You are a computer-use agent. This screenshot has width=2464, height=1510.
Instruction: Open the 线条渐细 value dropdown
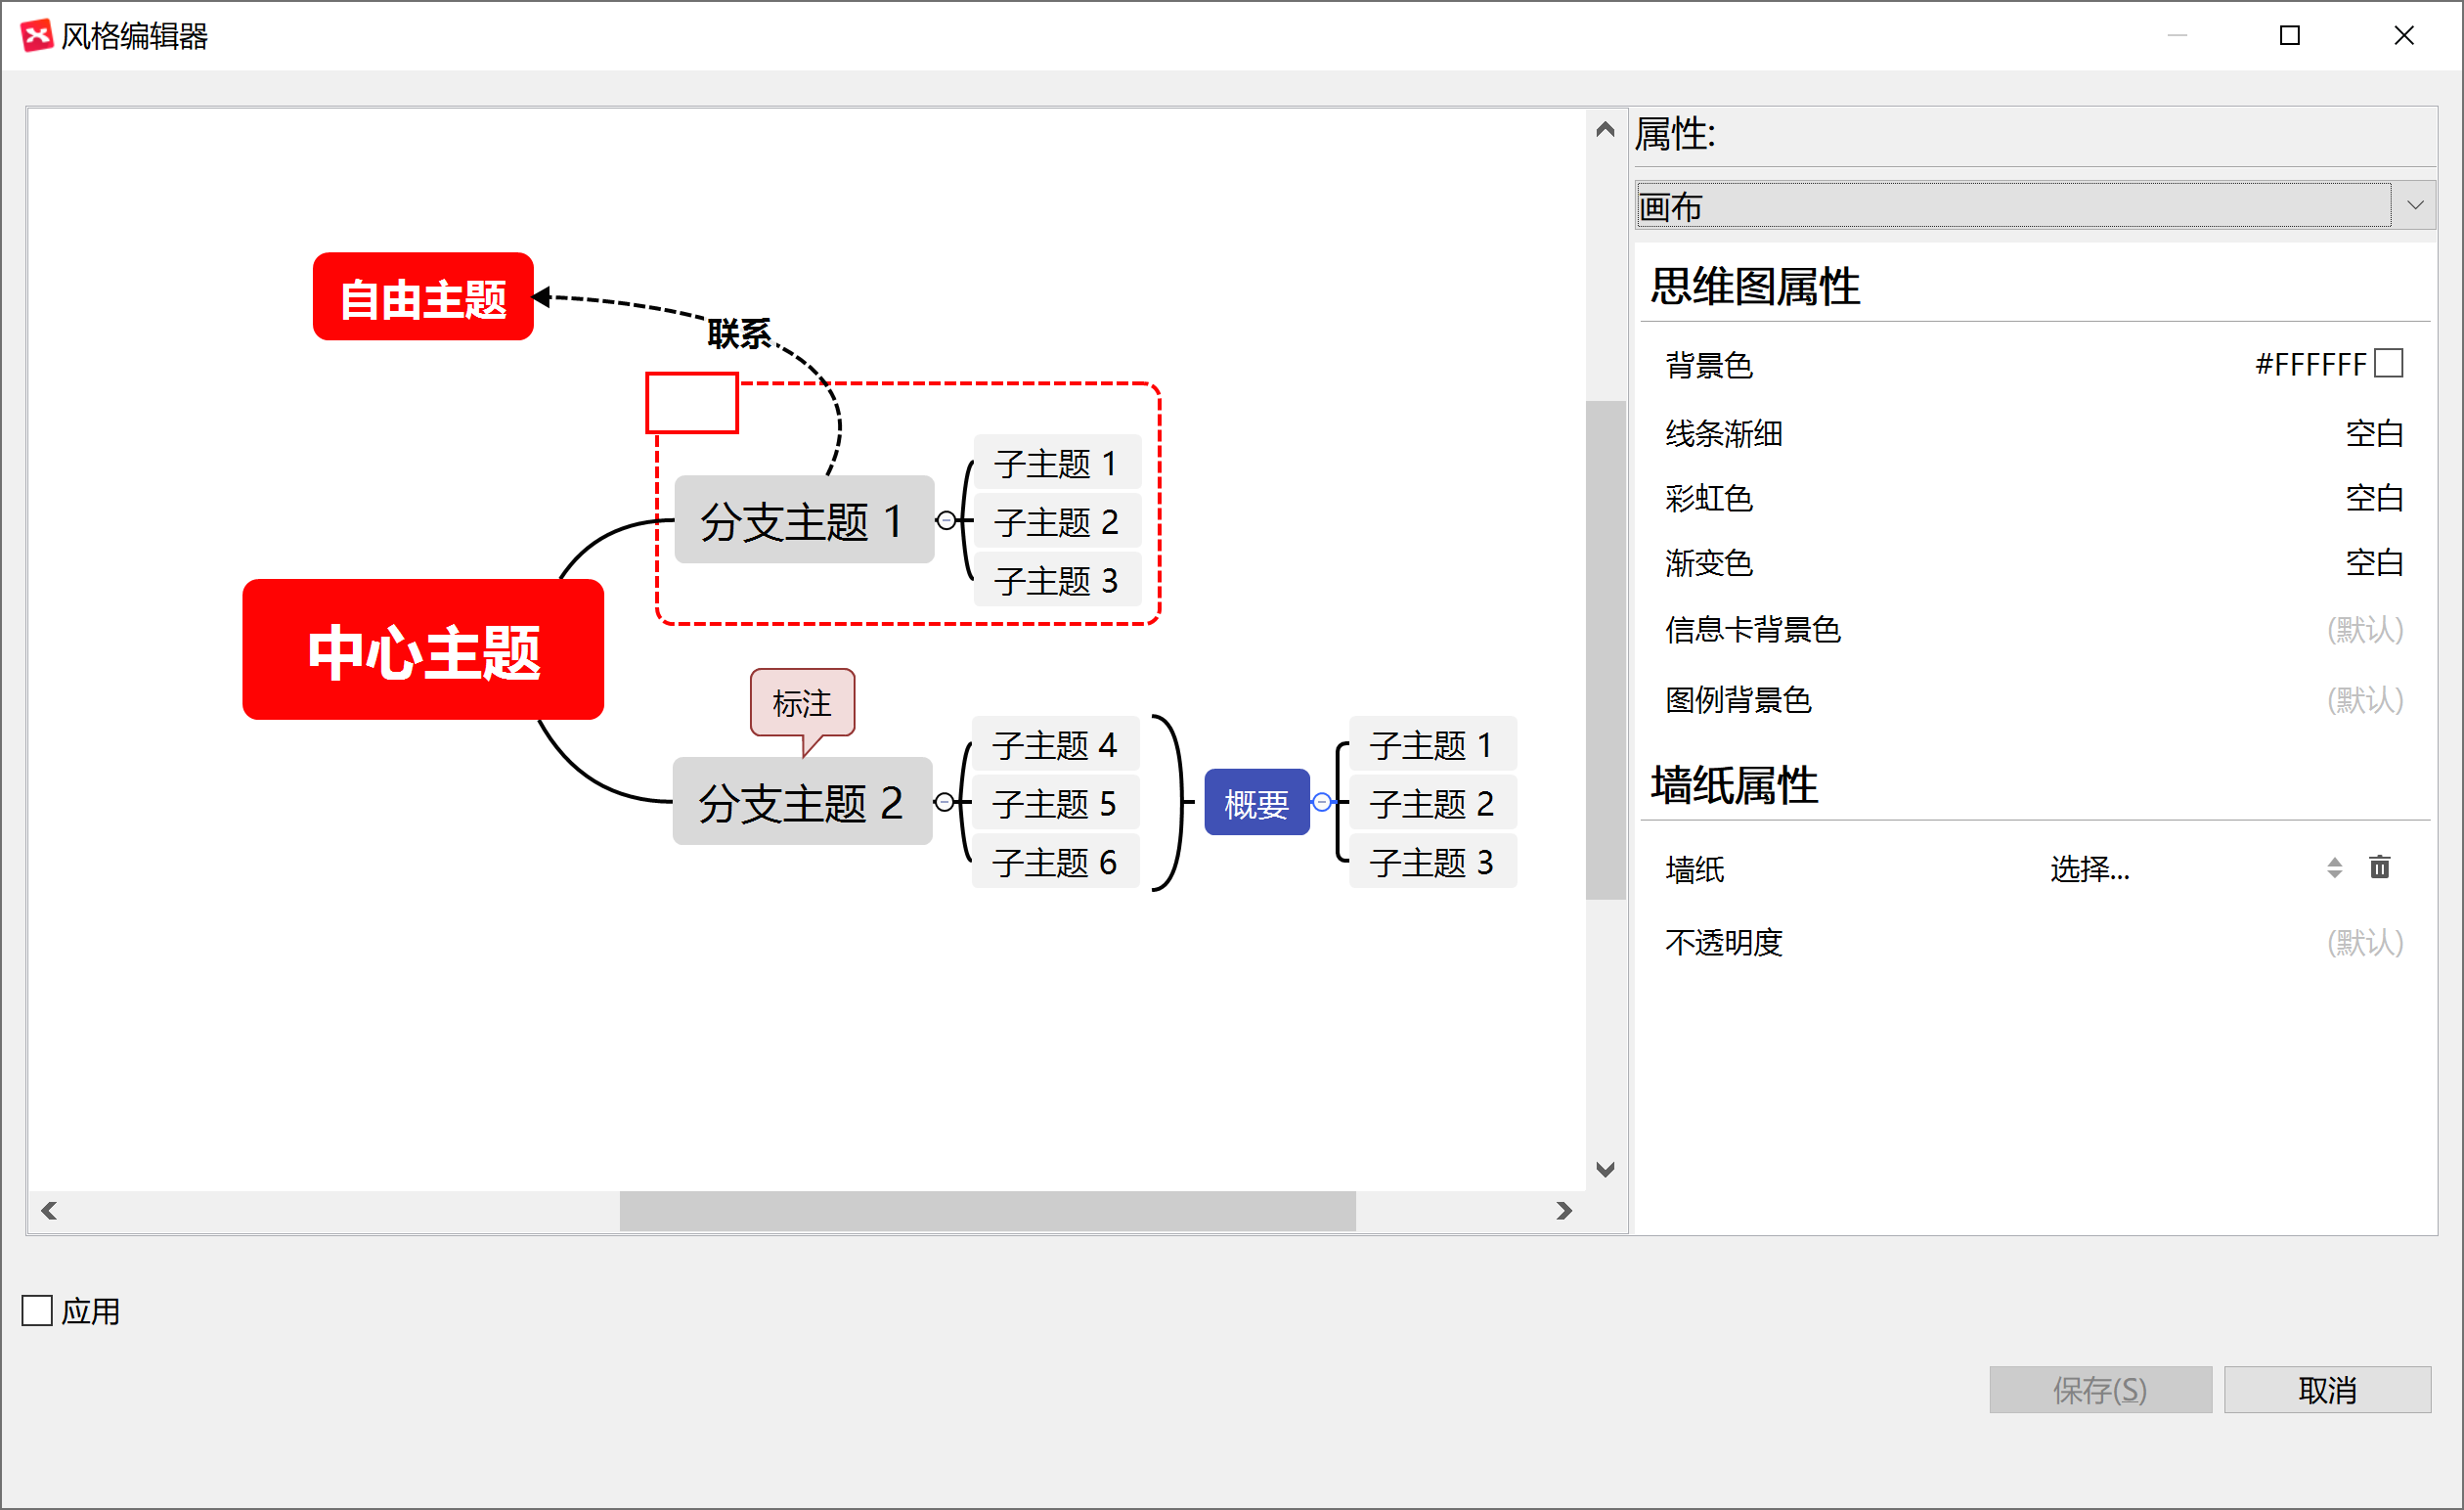(x=2373, y=434)
